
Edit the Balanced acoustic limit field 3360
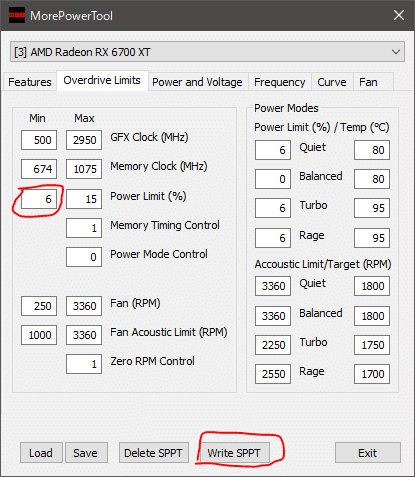(x=273, y=316)
